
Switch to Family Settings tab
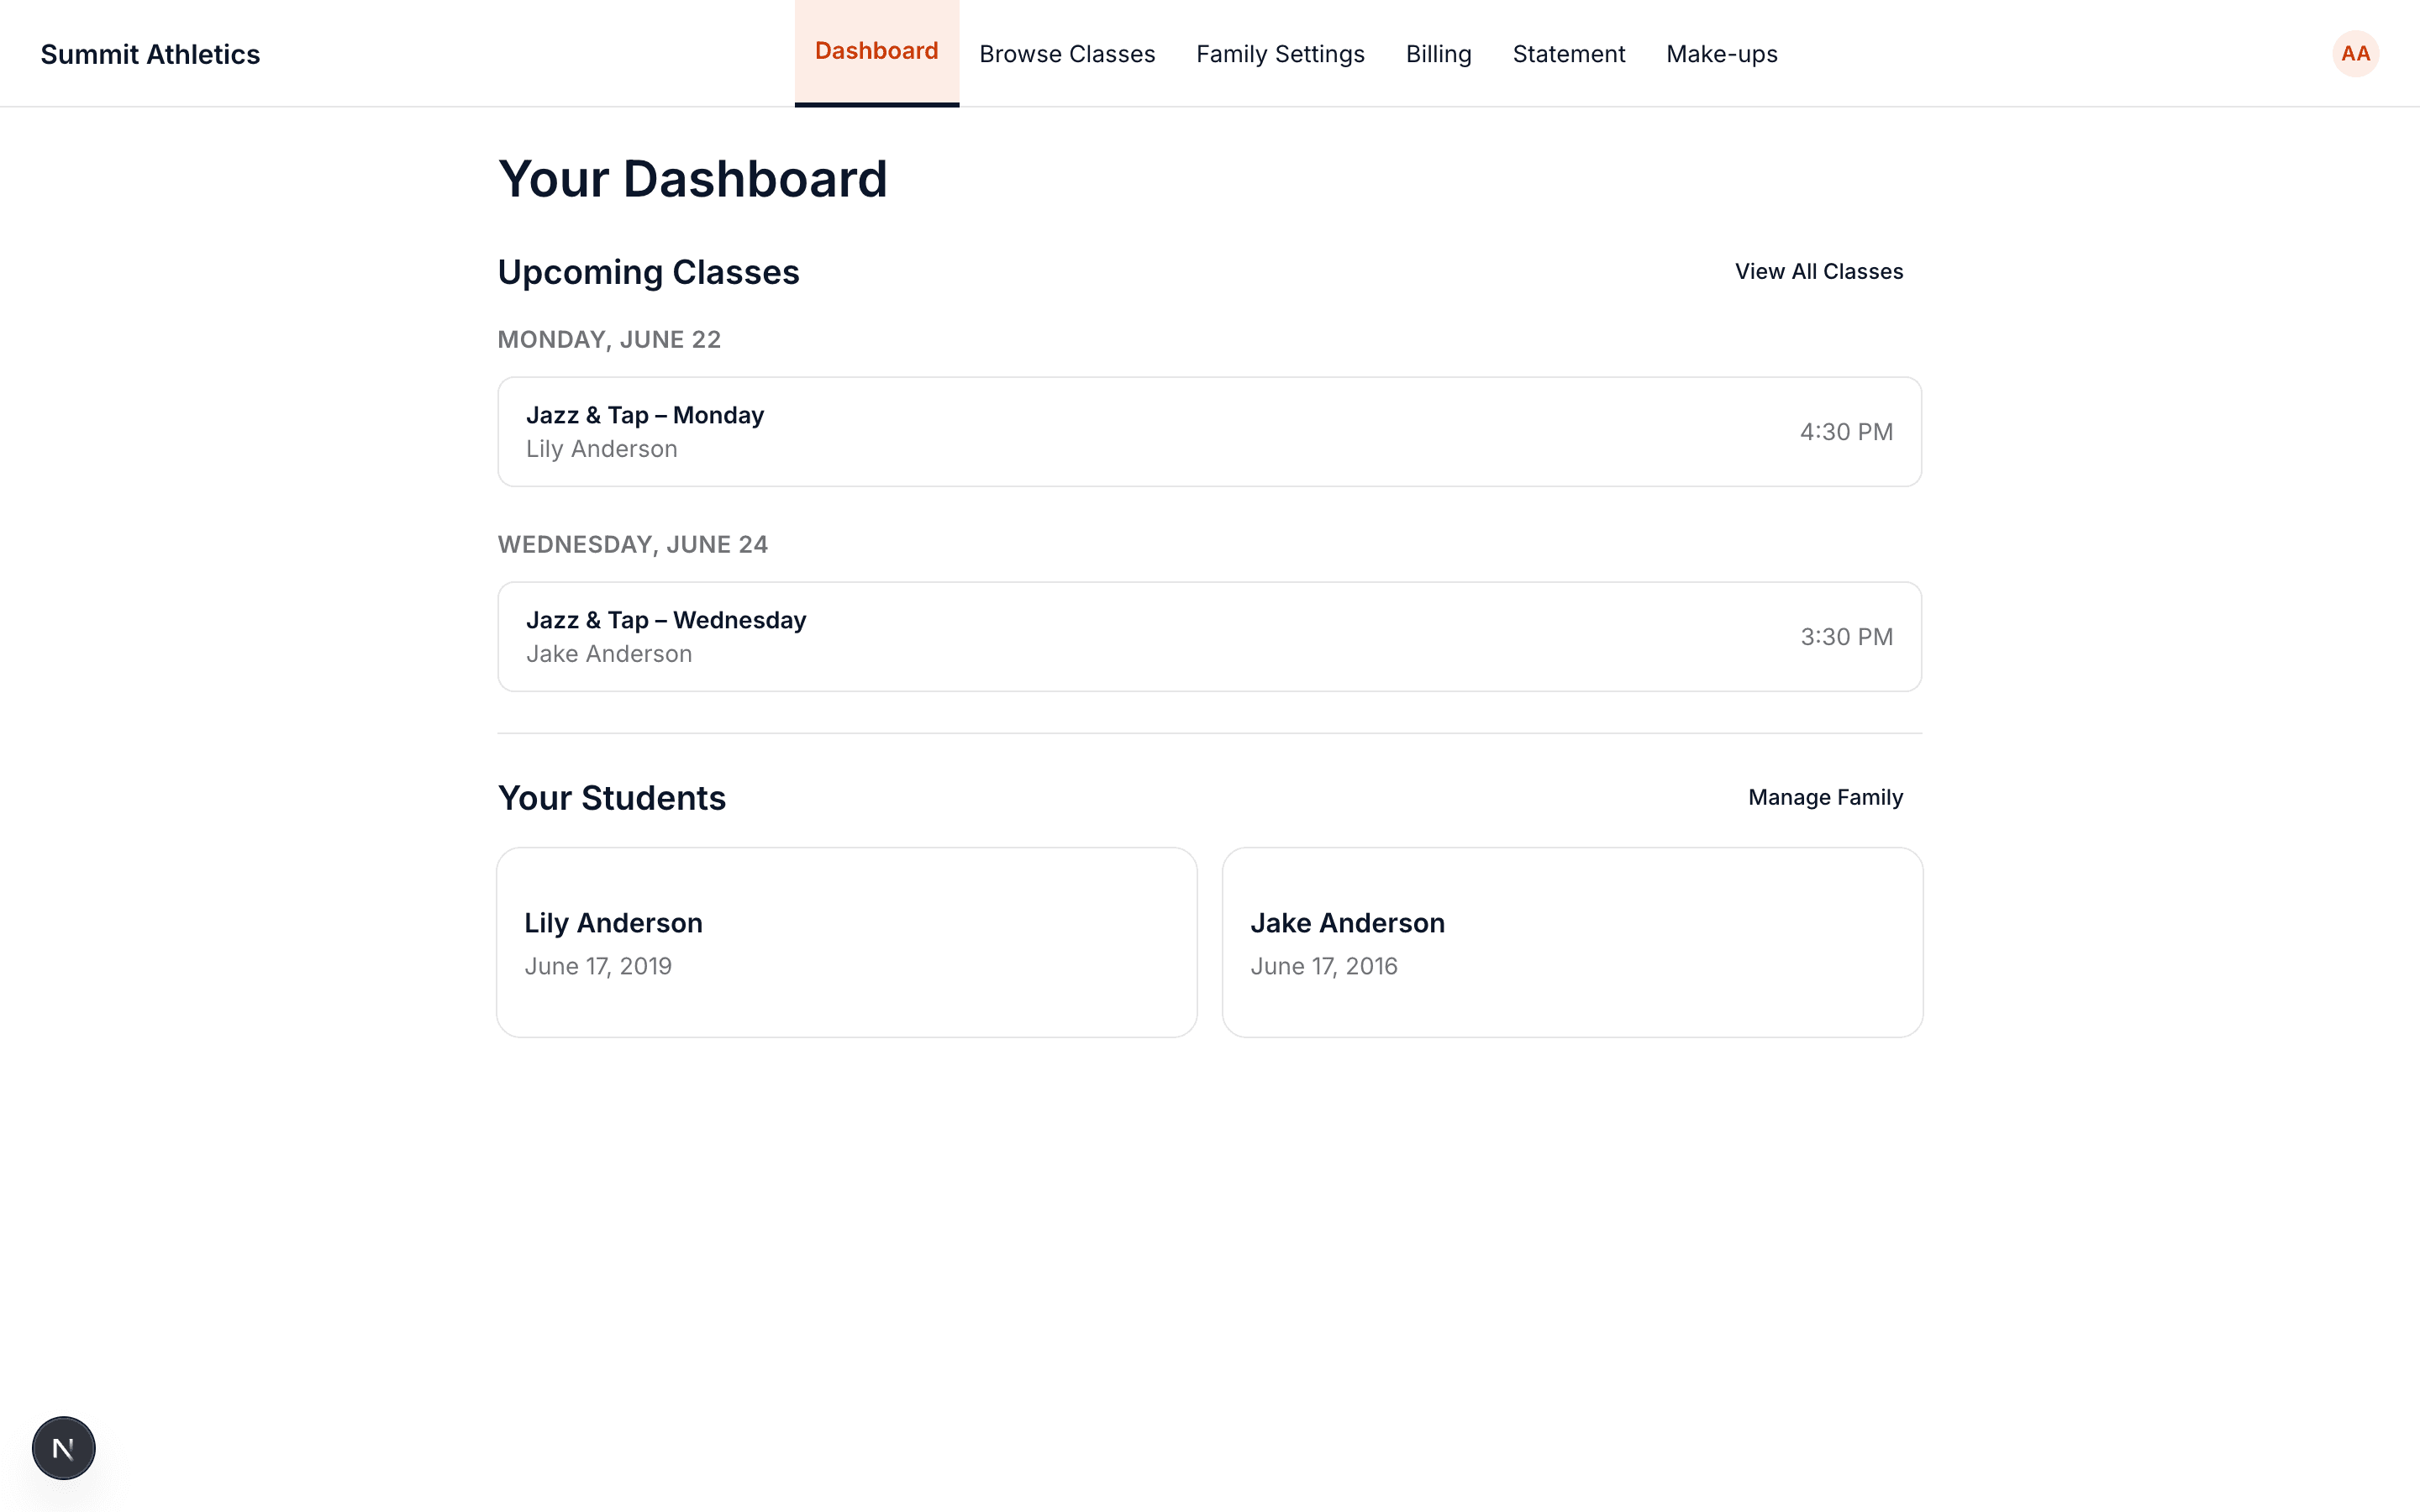pos(1280,54)
